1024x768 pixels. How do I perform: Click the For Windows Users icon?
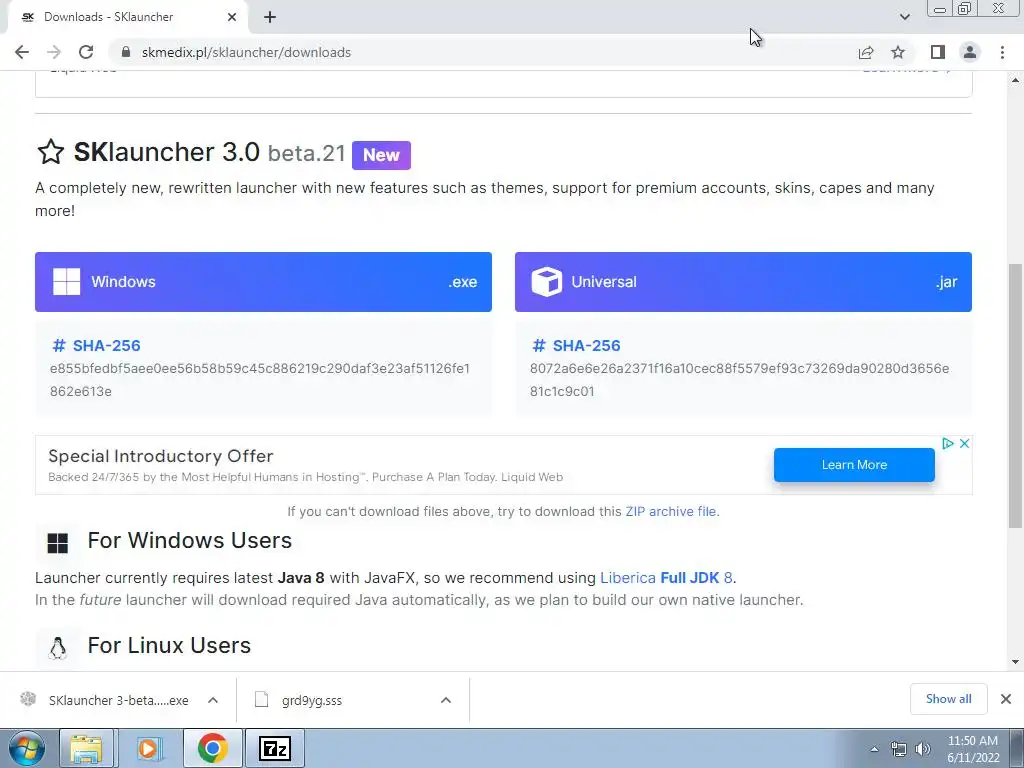[57, 543]
